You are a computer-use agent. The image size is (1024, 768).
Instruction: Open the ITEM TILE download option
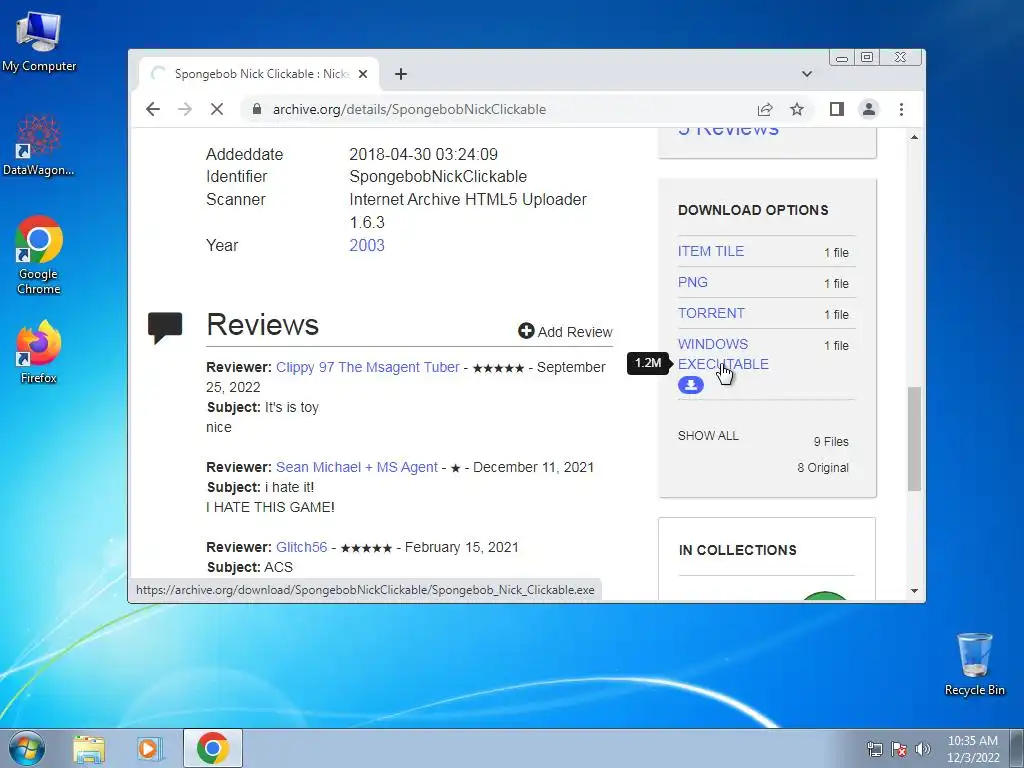(711, 251)
